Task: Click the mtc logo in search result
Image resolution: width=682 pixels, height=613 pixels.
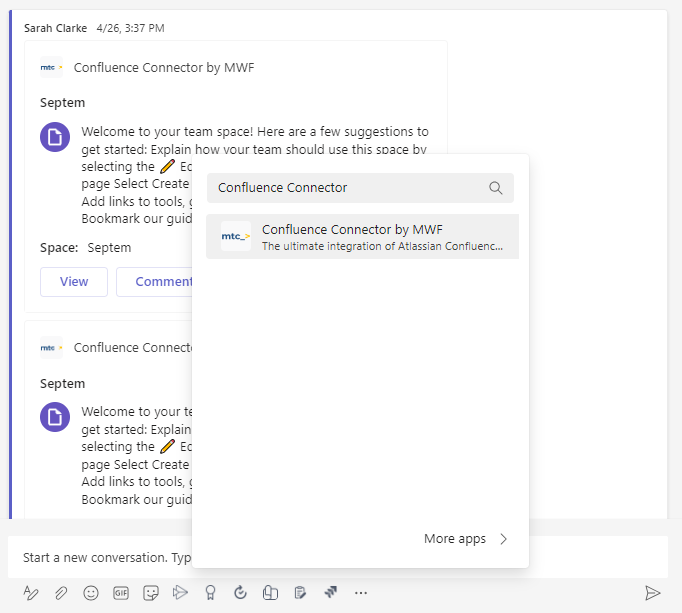Action: click(x=236, y=237)
